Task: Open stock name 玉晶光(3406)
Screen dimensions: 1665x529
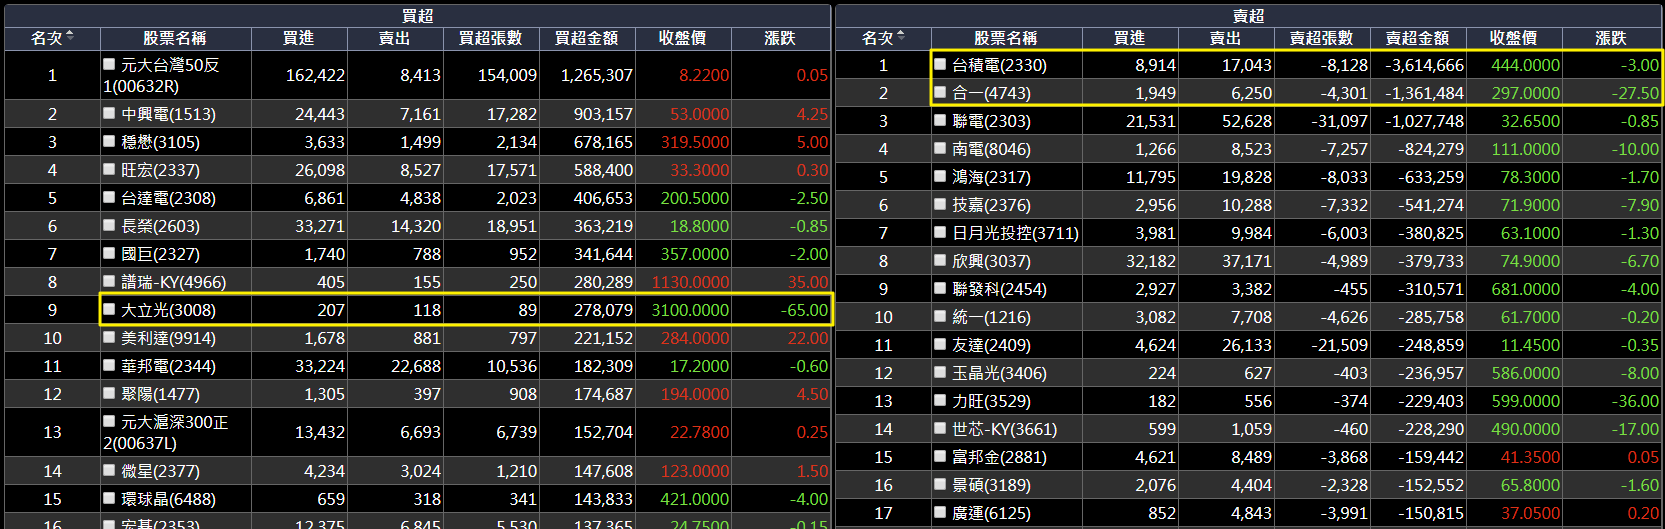Action: click(x=999, y=372)
